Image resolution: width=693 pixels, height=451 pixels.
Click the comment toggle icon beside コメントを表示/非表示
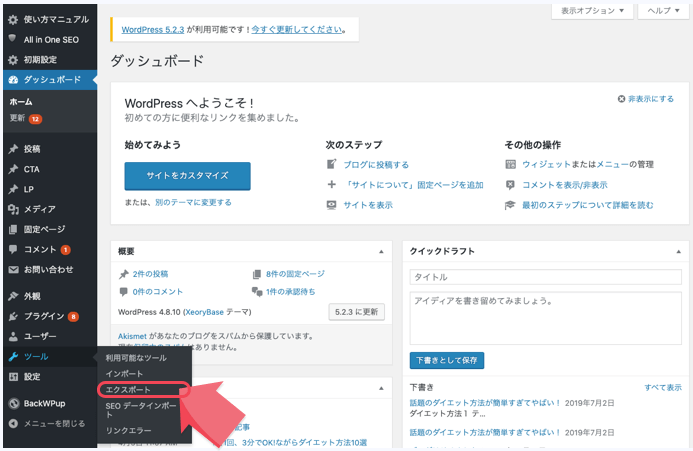[510, 185]
